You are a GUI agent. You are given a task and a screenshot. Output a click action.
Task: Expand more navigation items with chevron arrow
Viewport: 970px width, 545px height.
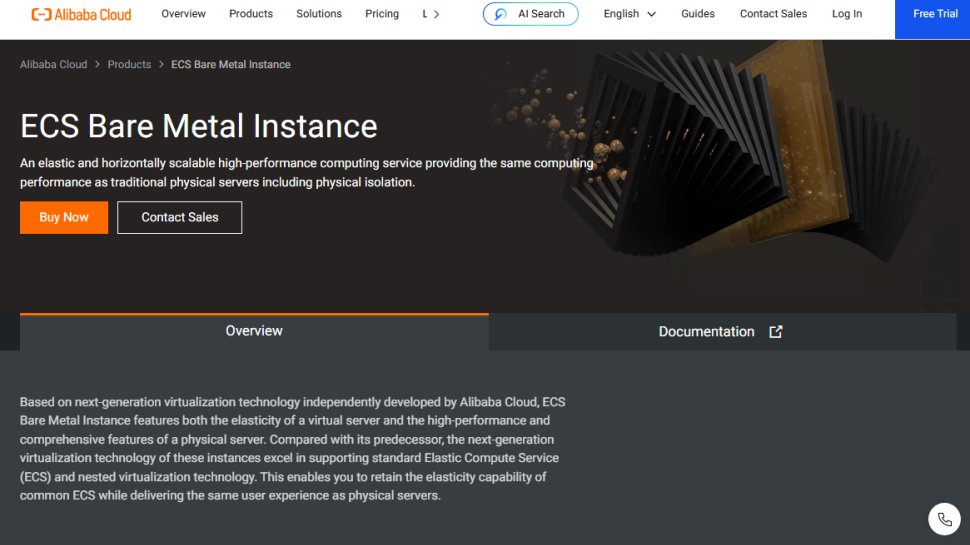point(437,14)
